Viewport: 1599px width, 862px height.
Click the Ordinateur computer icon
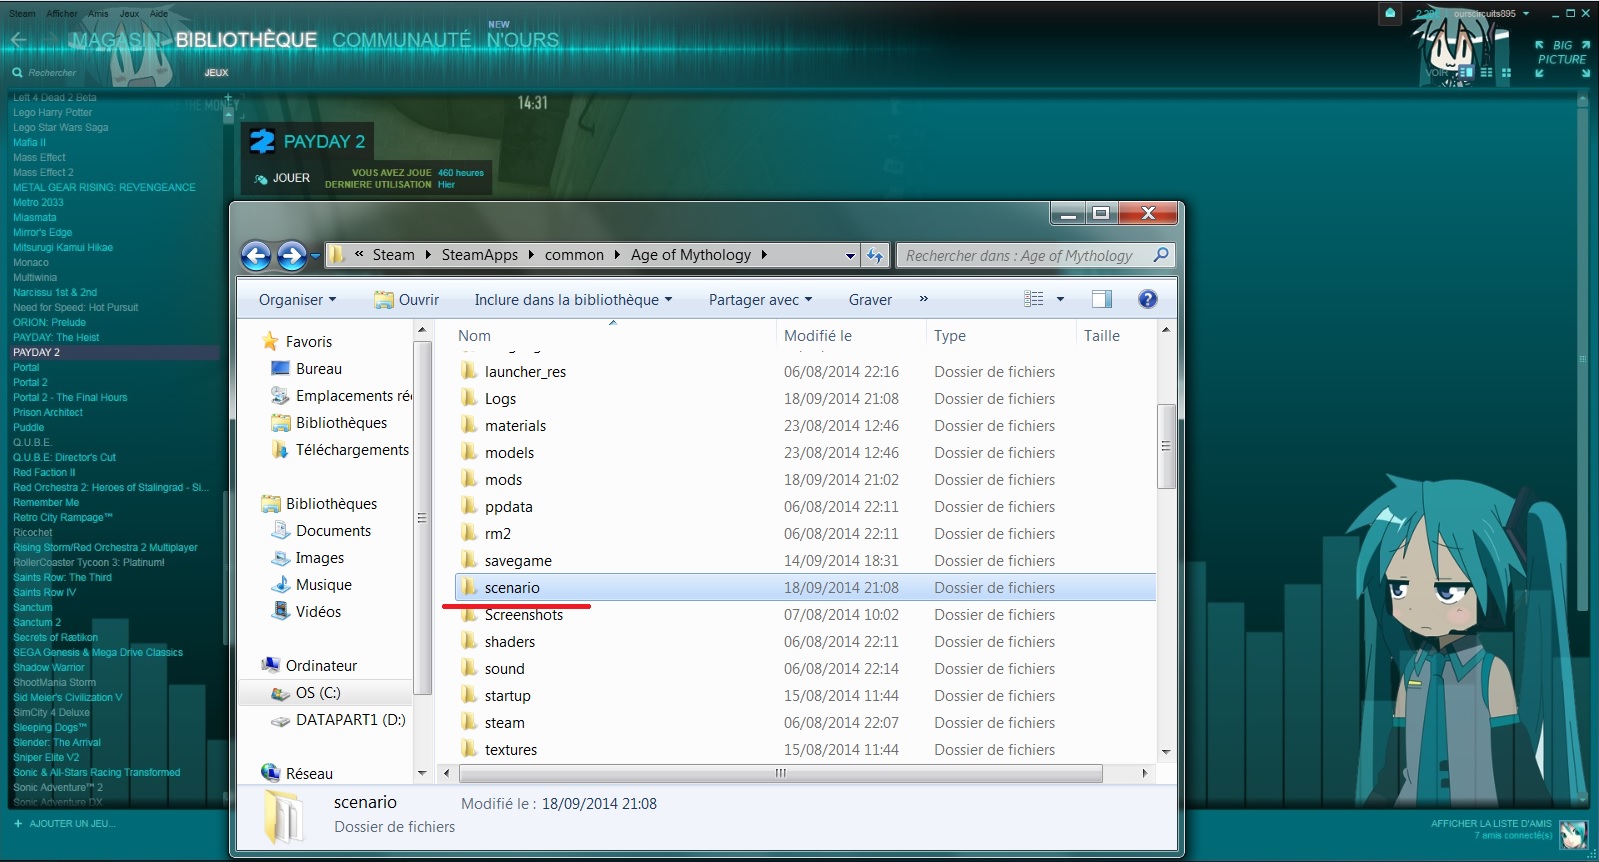270,665
